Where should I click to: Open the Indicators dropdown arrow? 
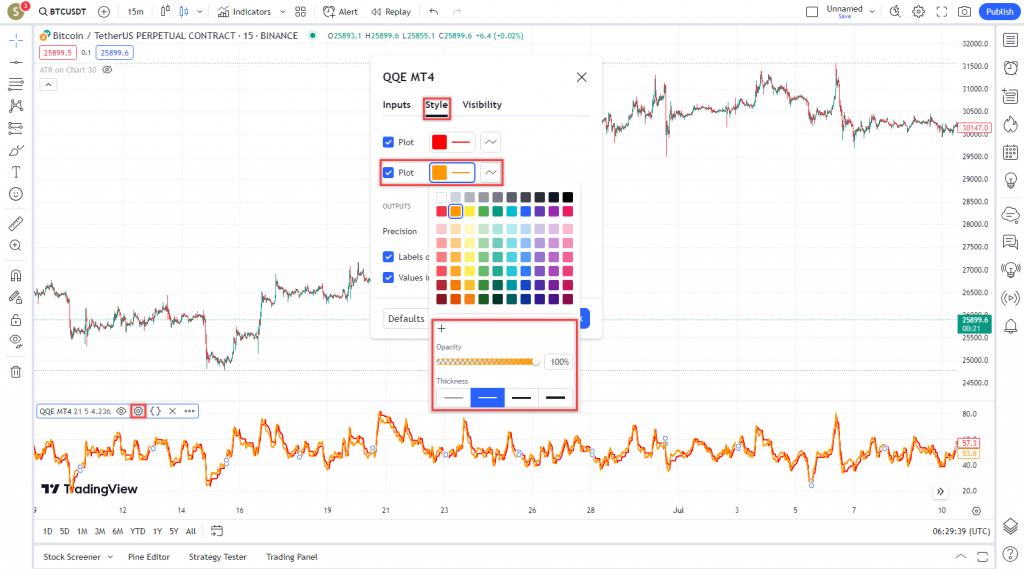282,12
